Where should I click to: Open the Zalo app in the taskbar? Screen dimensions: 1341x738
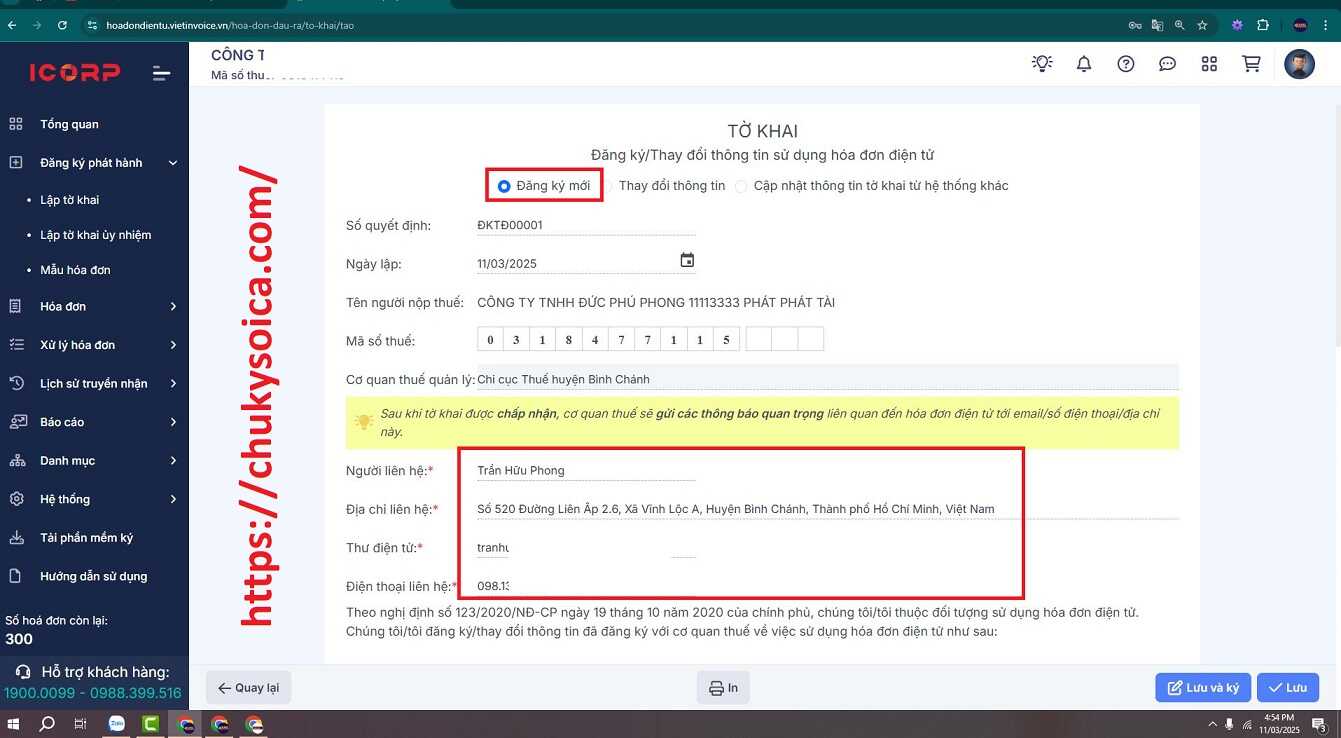[117, 724]
